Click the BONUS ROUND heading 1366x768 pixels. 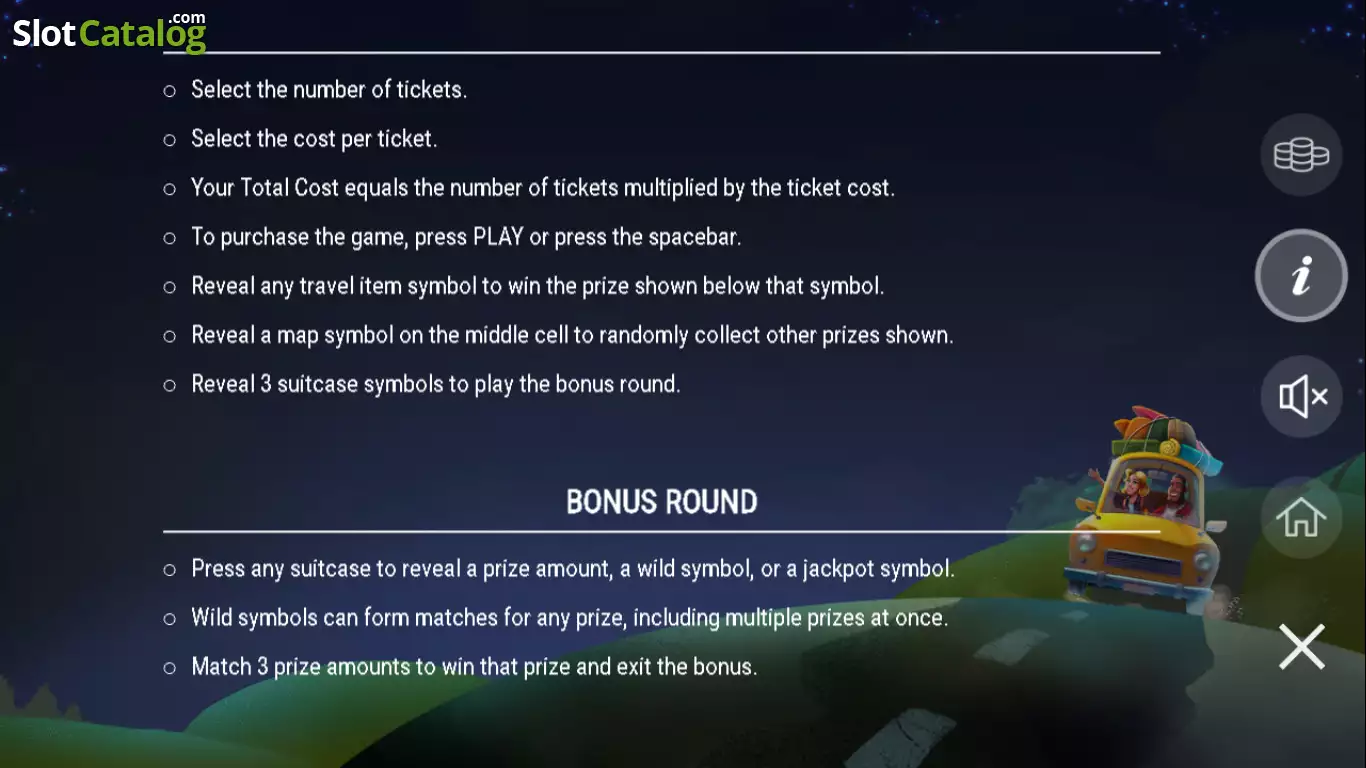click(662, 502)
